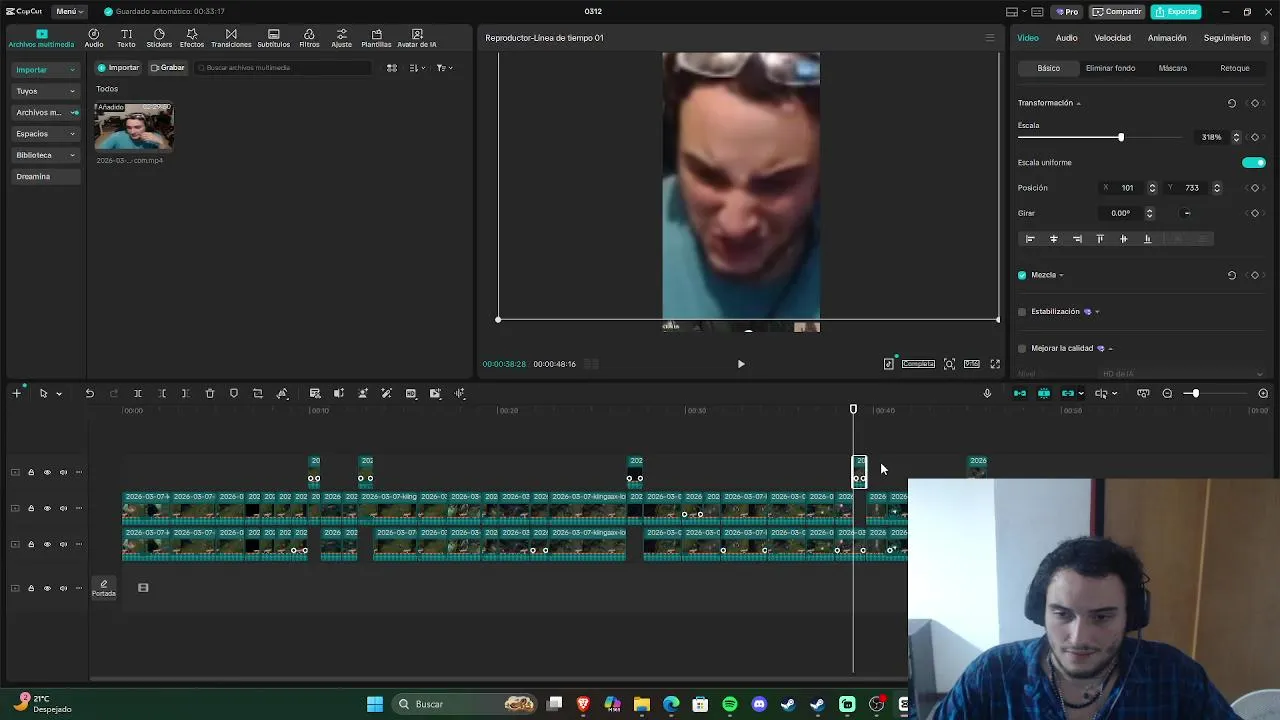Switch to the Velocidad tab

tap(1112, 38)
